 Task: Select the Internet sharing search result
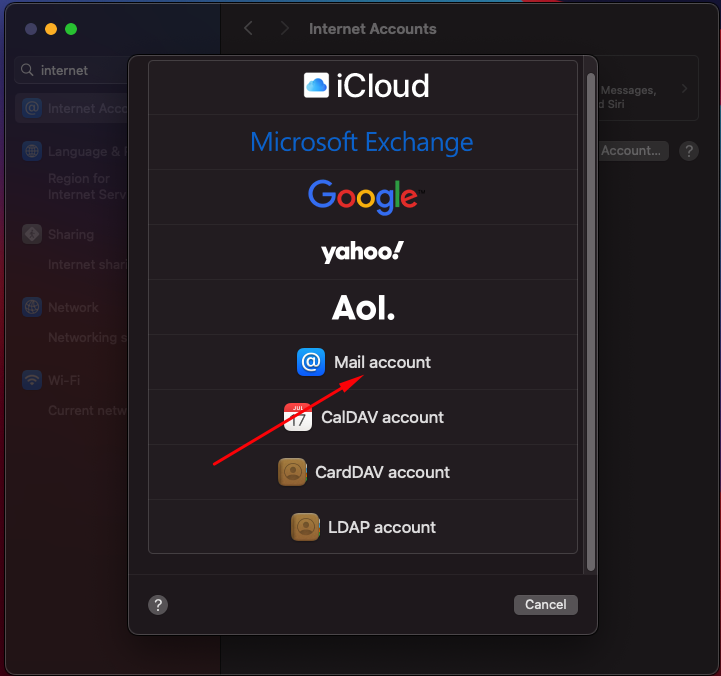[x=87, y=264]
